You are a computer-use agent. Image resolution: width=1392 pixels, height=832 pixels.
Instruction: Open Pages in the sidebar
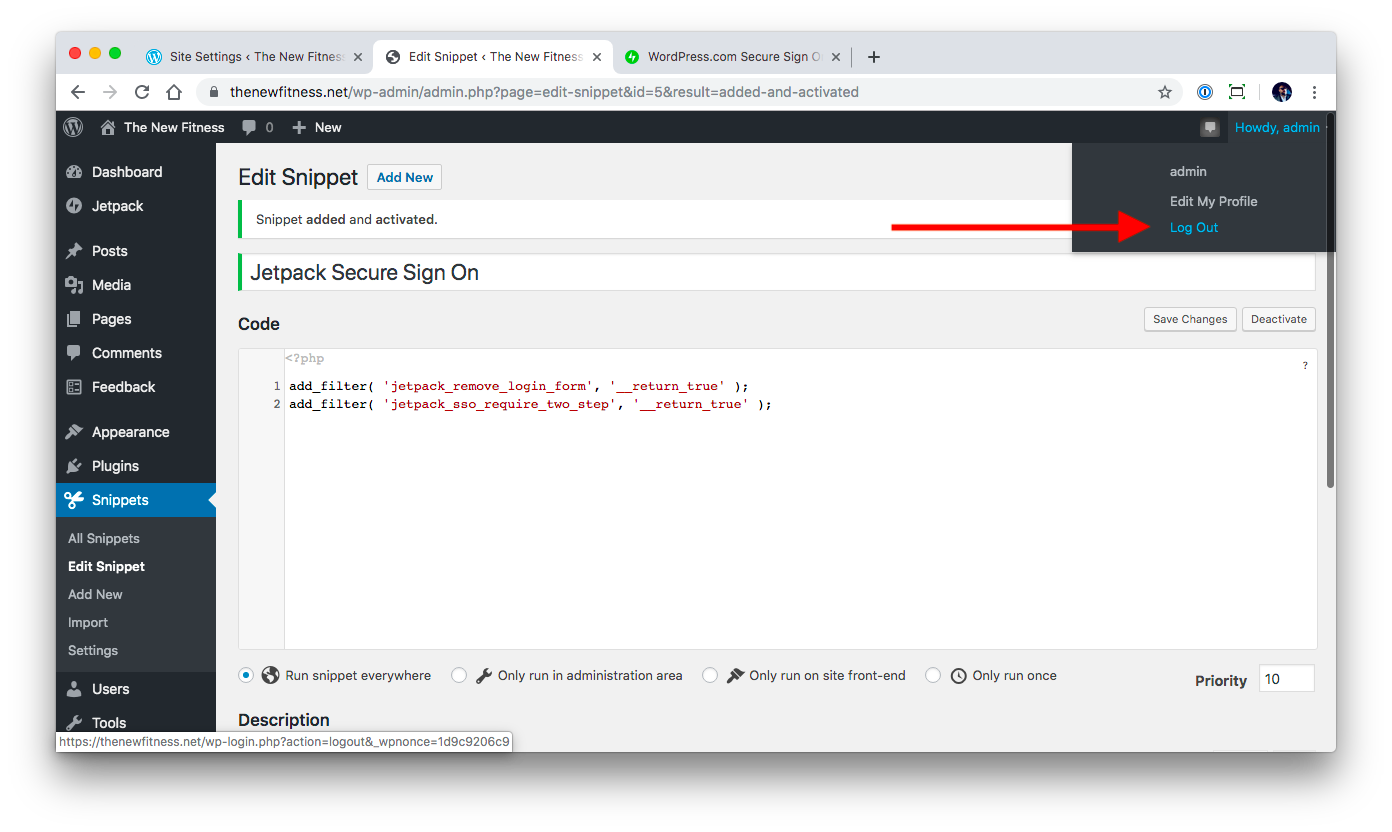tap(136, 319)
